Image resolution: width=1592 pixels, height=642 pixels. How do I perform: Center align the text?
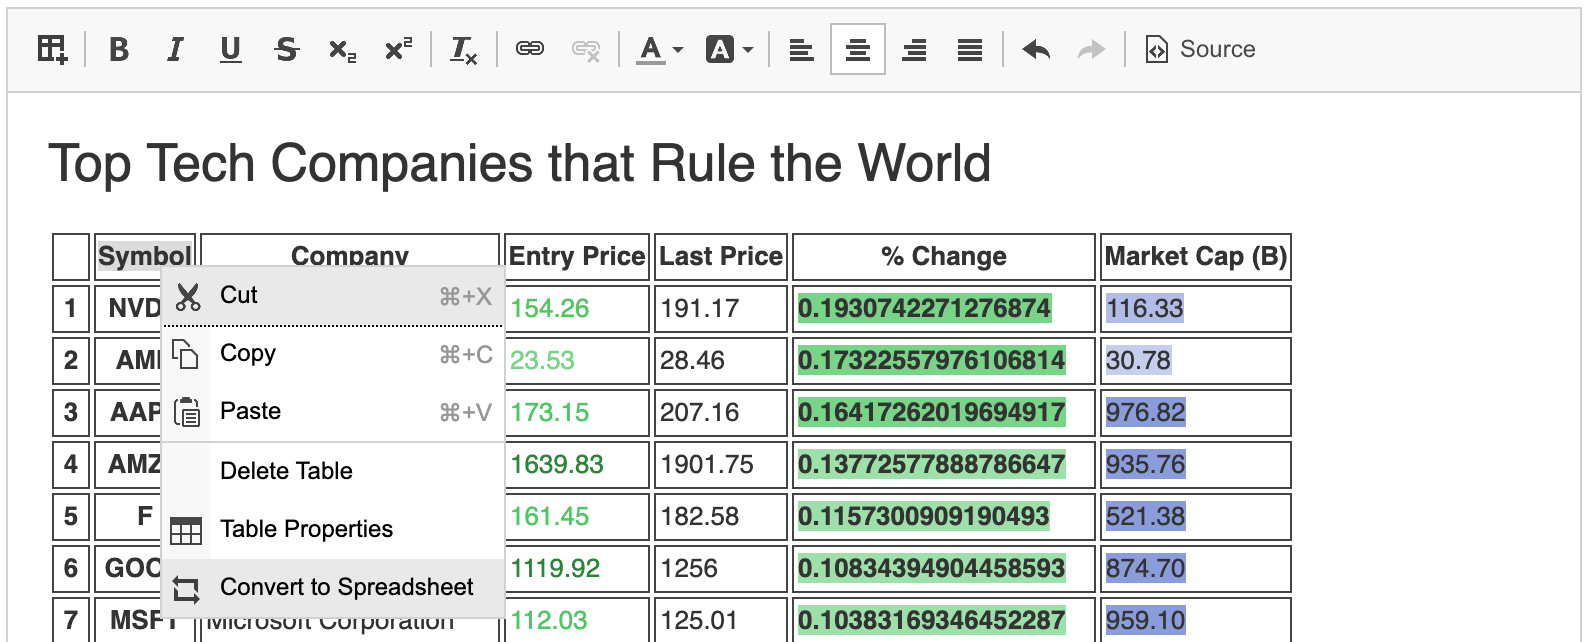coord(858,49)
